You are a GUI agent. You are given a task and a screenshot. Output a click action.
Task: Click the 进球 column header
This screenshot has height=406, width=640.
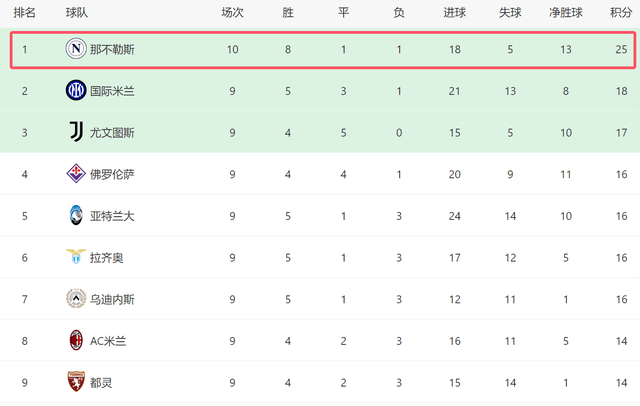[454, 13]
